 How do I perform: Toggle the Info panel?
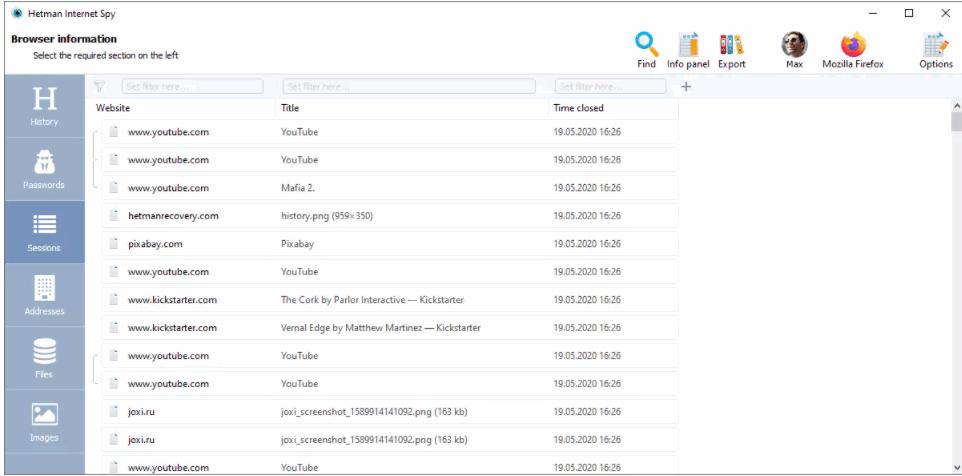click(688, 50)
